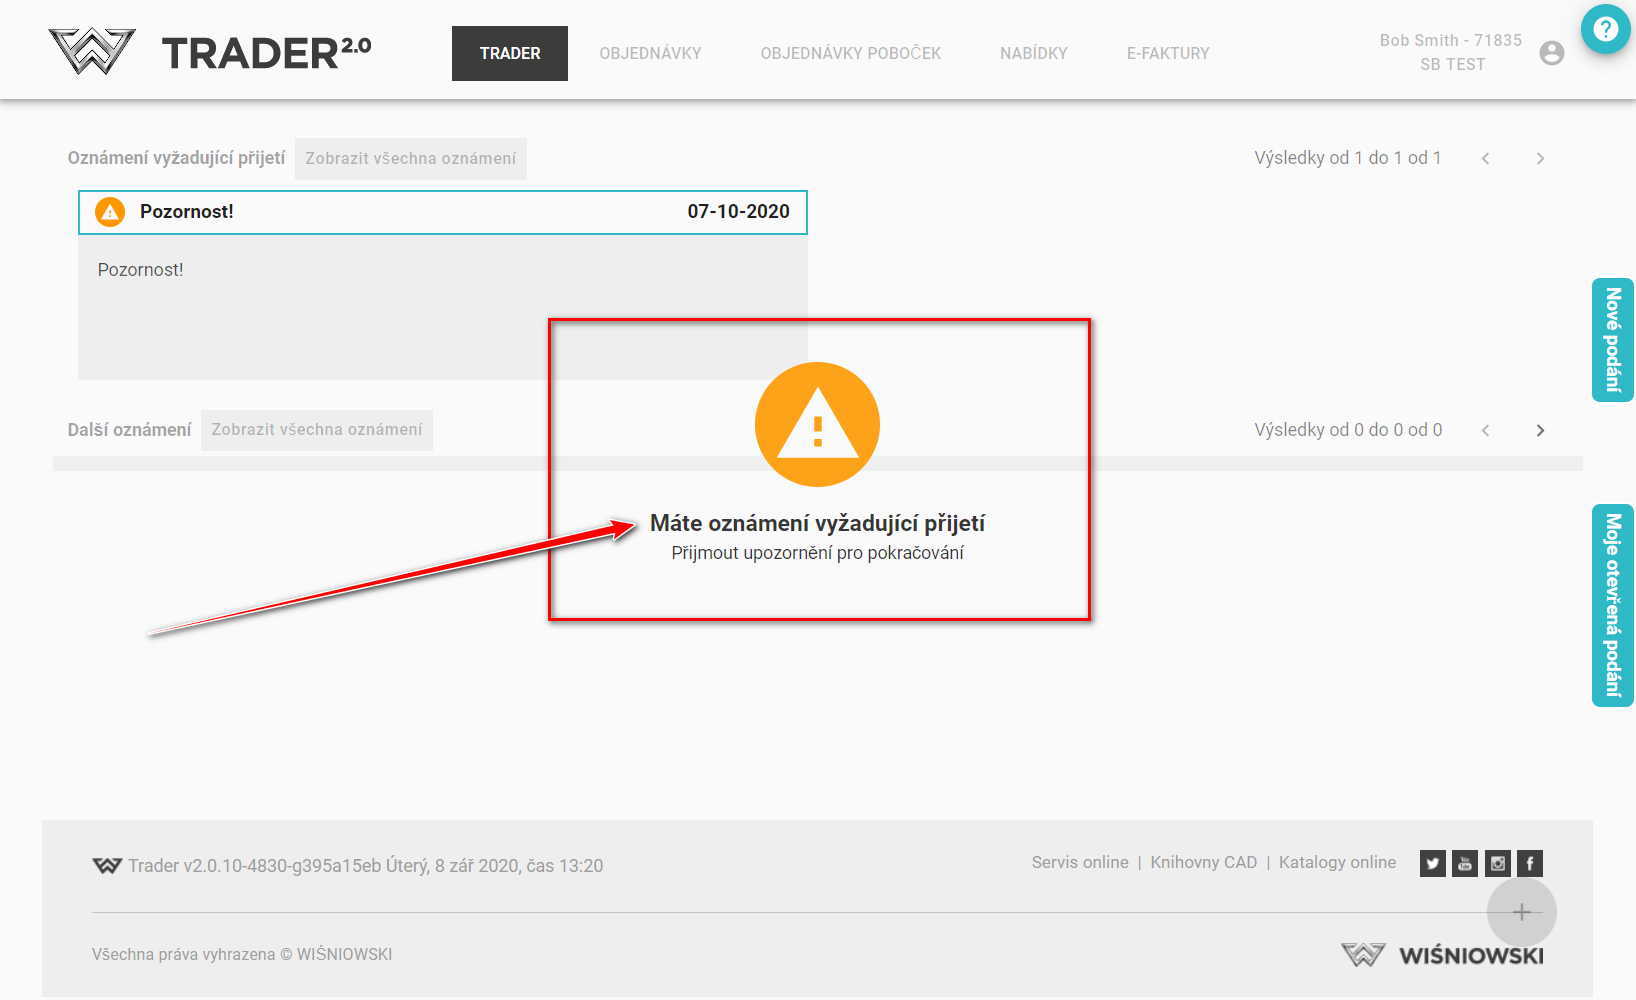Click the user profile avatar icon
Image resolution: width=1636 pixels, height=1000 pixels.
[1551, 53]
